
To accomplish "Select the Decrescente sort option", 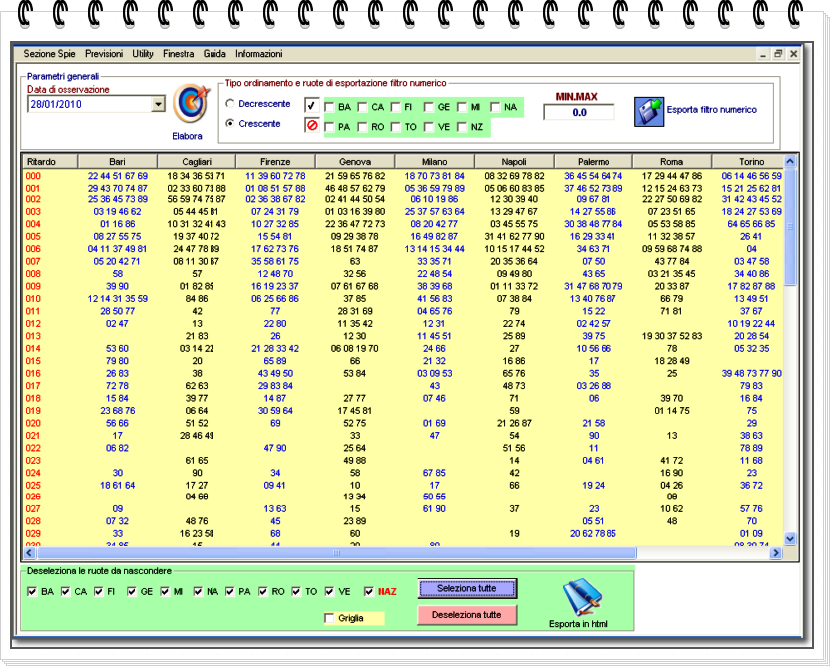I will [x=231, y=104].
